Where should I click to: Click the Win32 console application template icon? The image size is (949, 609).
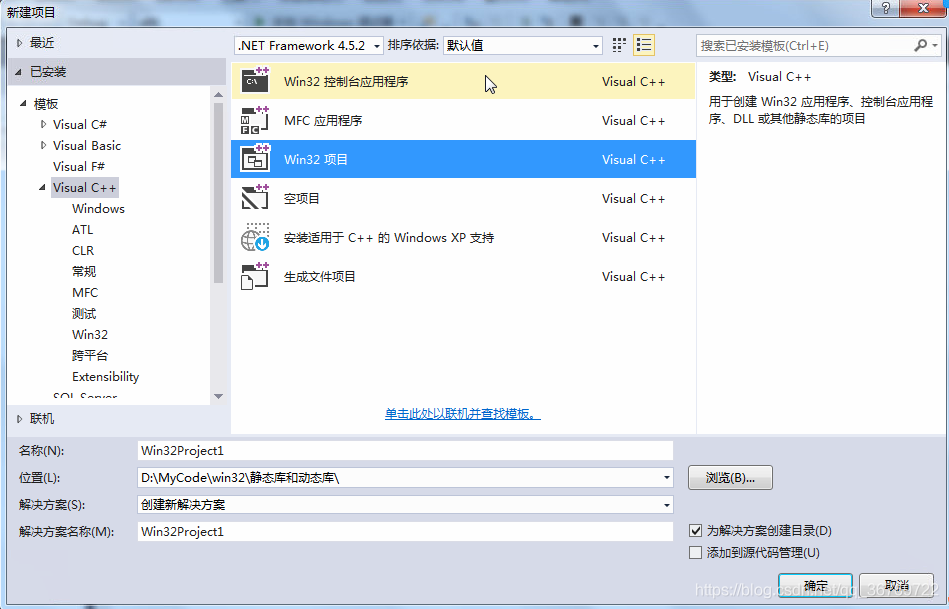[255, 81]
